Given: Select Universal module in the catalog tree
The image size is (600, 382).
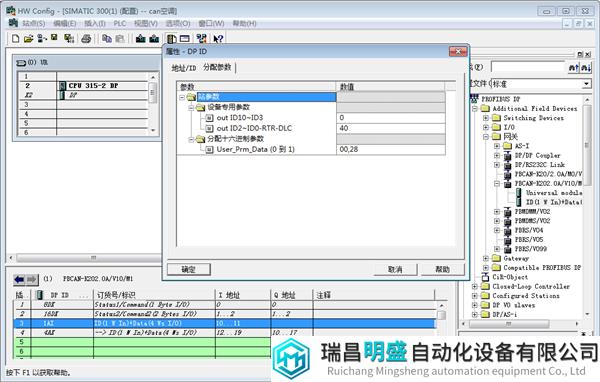Looking at the screenshot, I should tap(553, 193).
